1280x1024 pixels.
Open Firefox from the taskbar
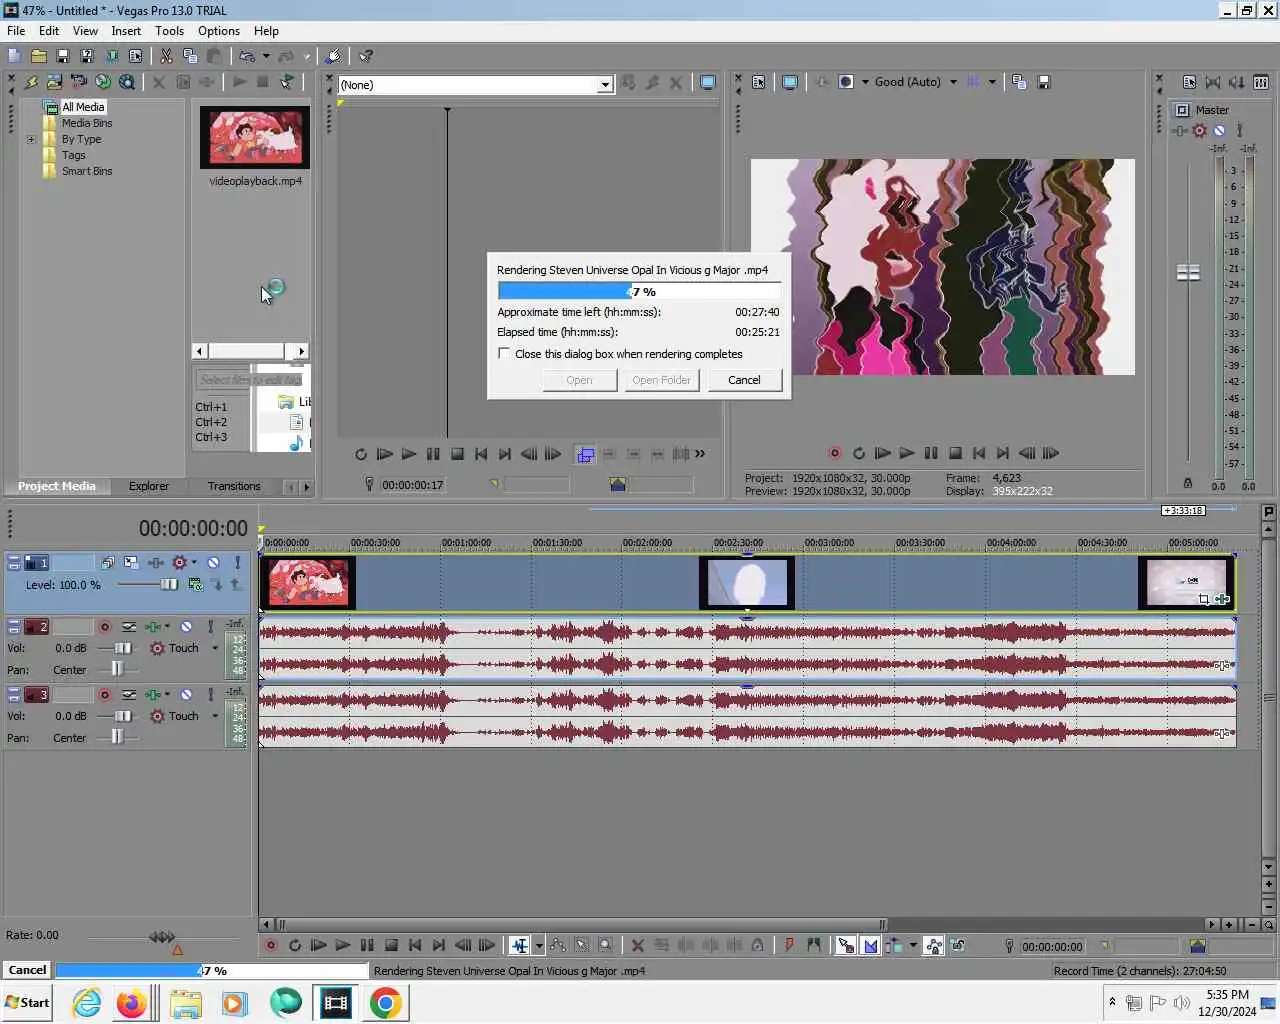coord(131,1003)
